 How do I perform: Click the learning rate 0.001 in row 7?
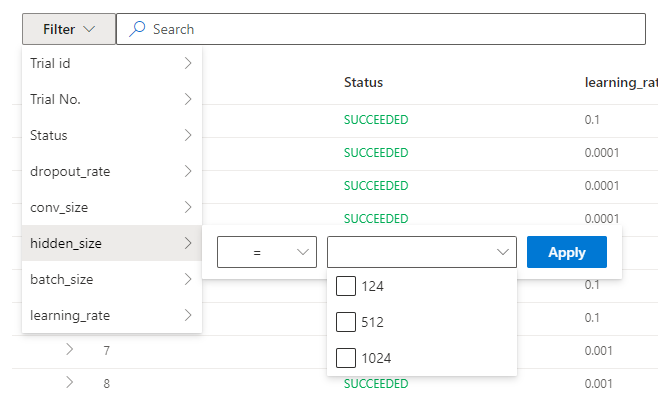click(598, 351)
